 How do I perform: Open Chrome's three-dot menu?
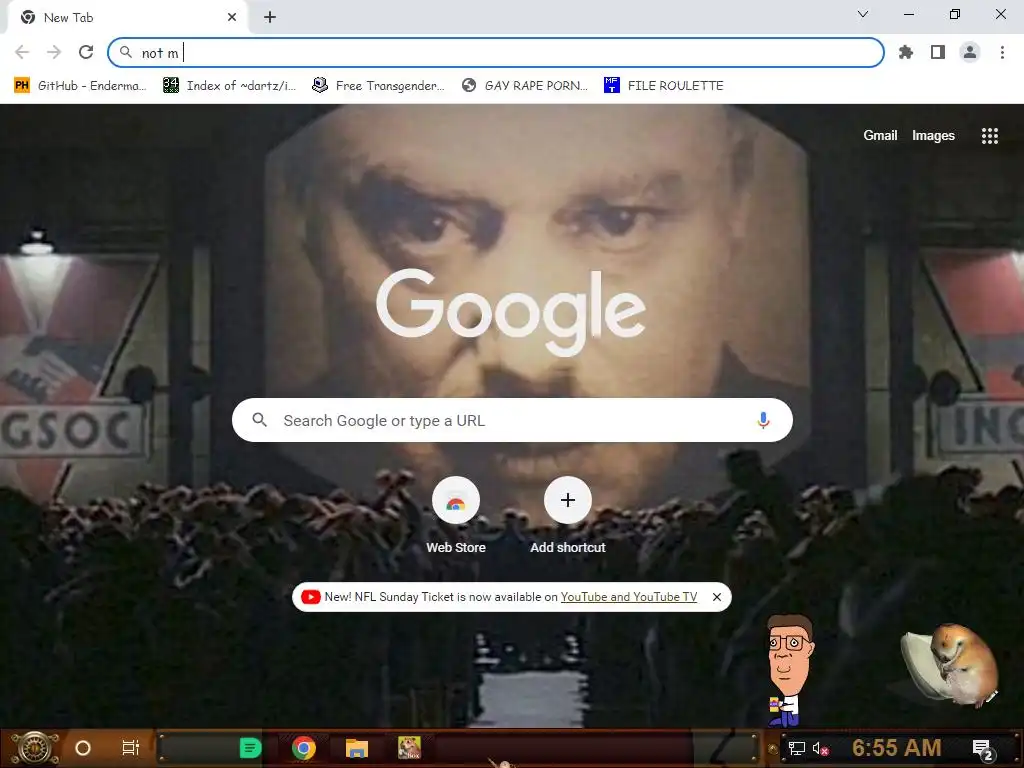click(1002, 52)
